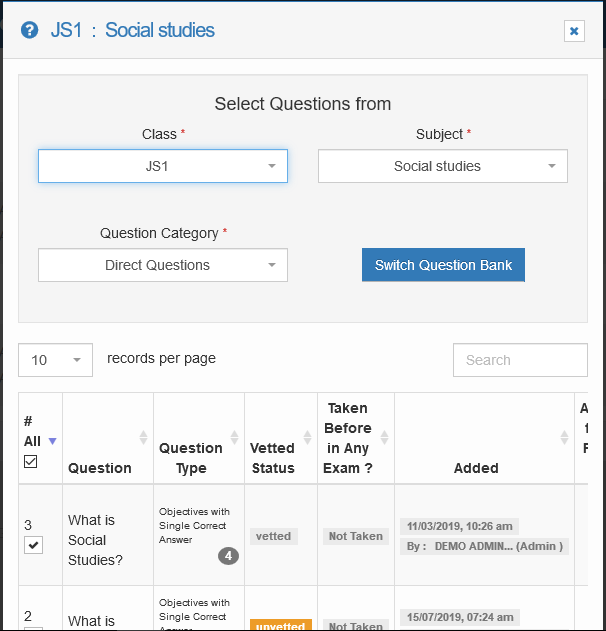Click the orange unvetted status badge
The image size is (606, 631).
click(280, 625)
